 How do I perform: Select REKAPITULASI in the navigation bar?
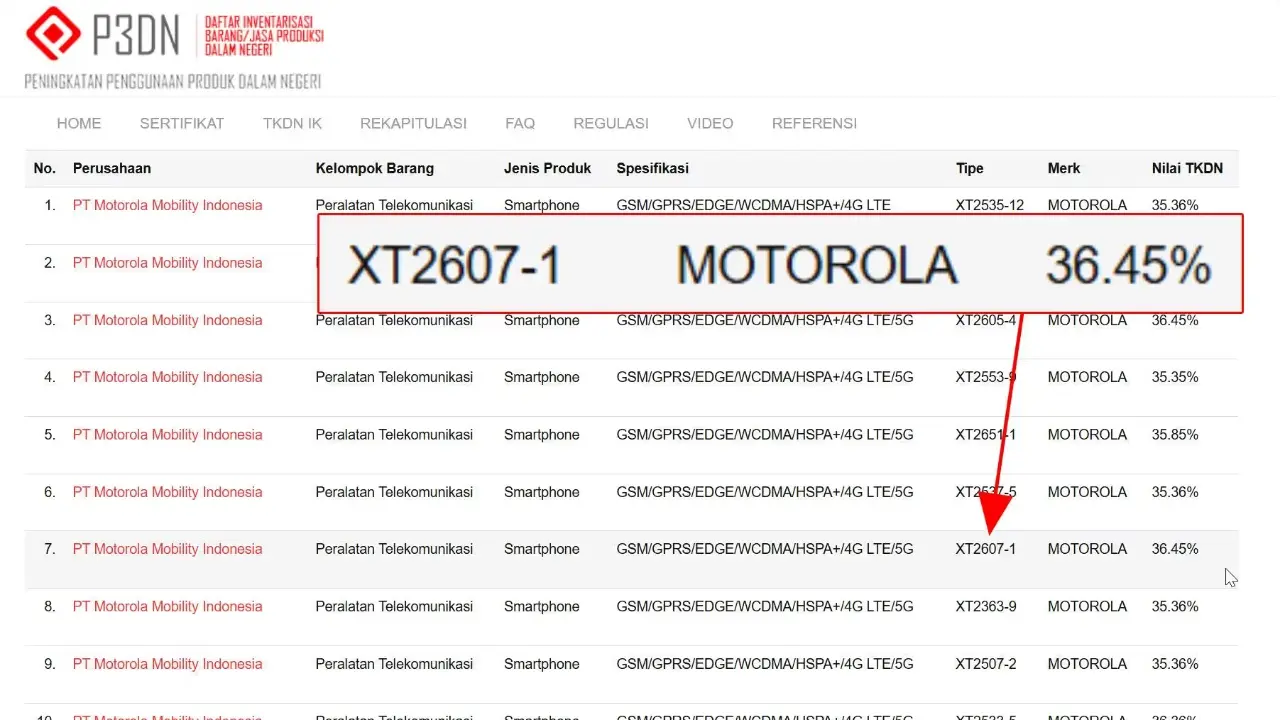point(413,123)
